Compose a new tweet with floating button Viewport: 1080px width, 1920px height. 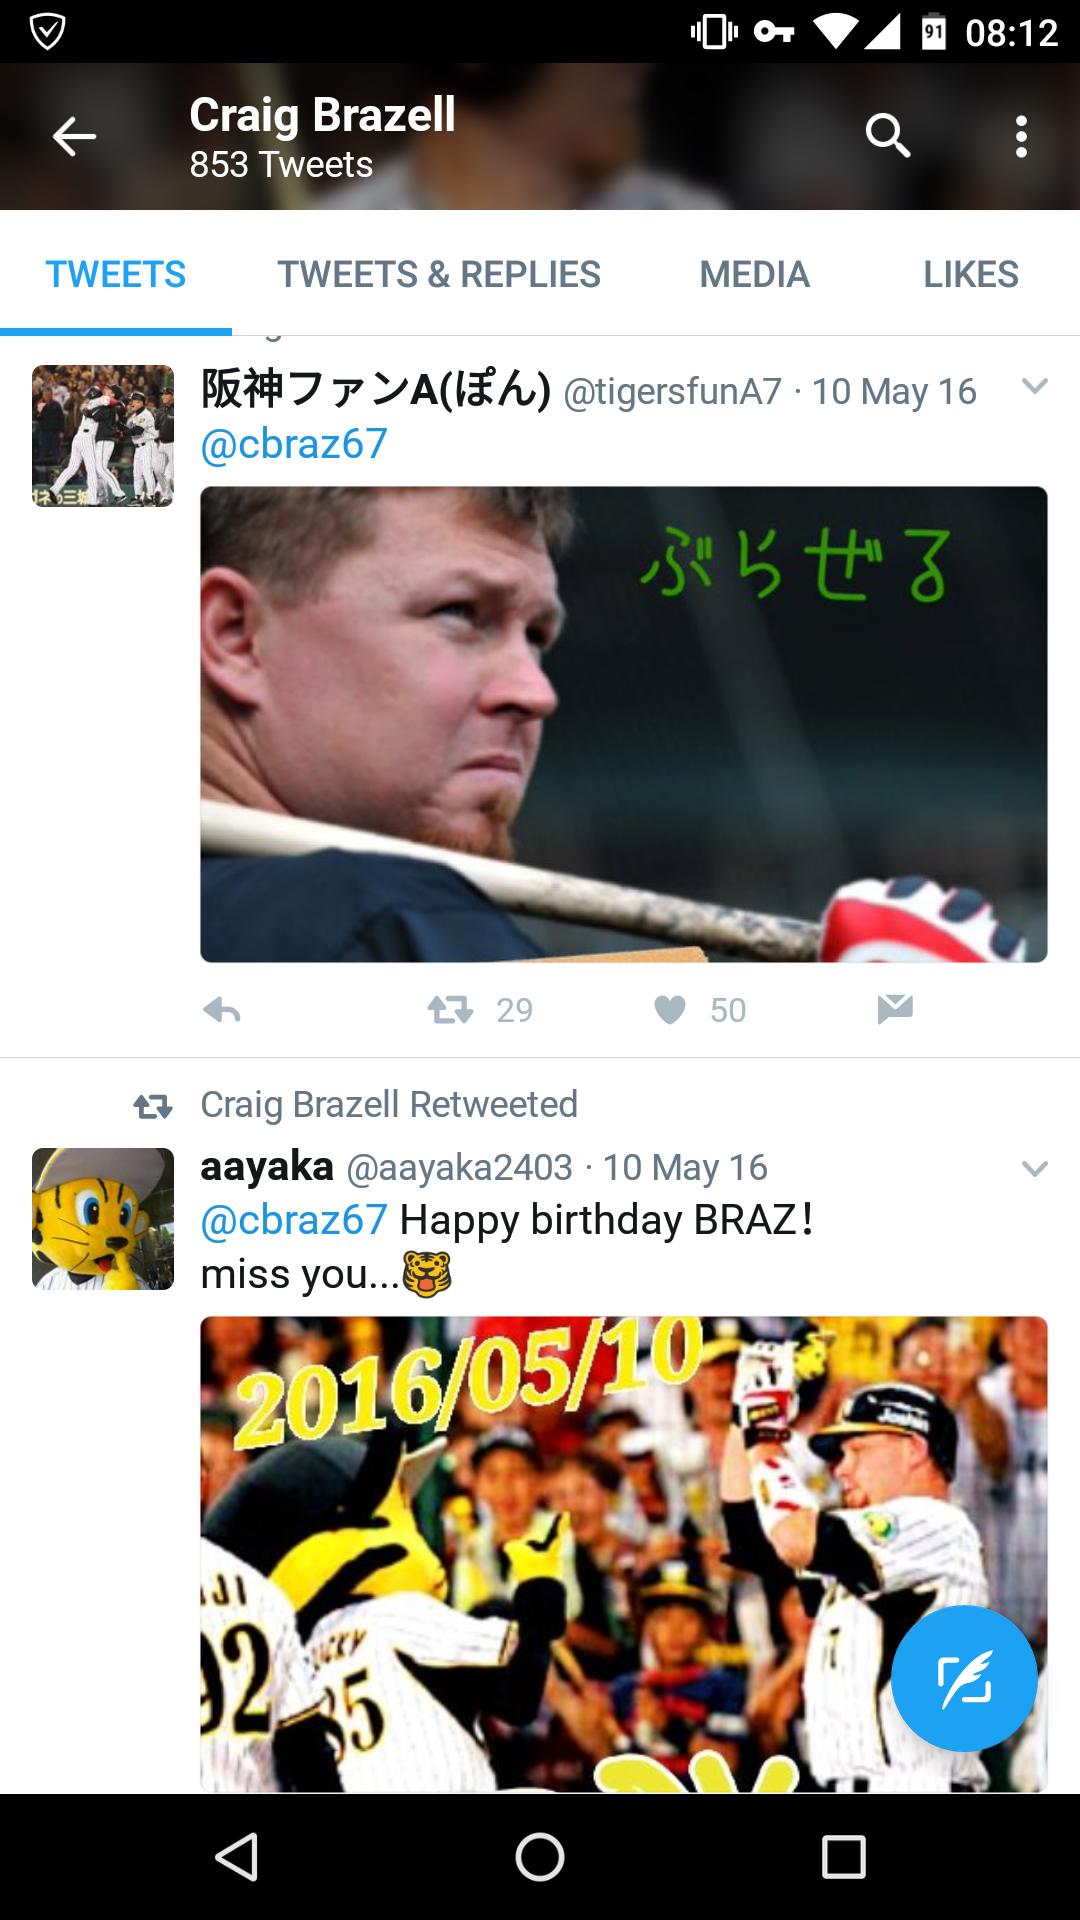pyautogui.click(x=964, y=1679)
